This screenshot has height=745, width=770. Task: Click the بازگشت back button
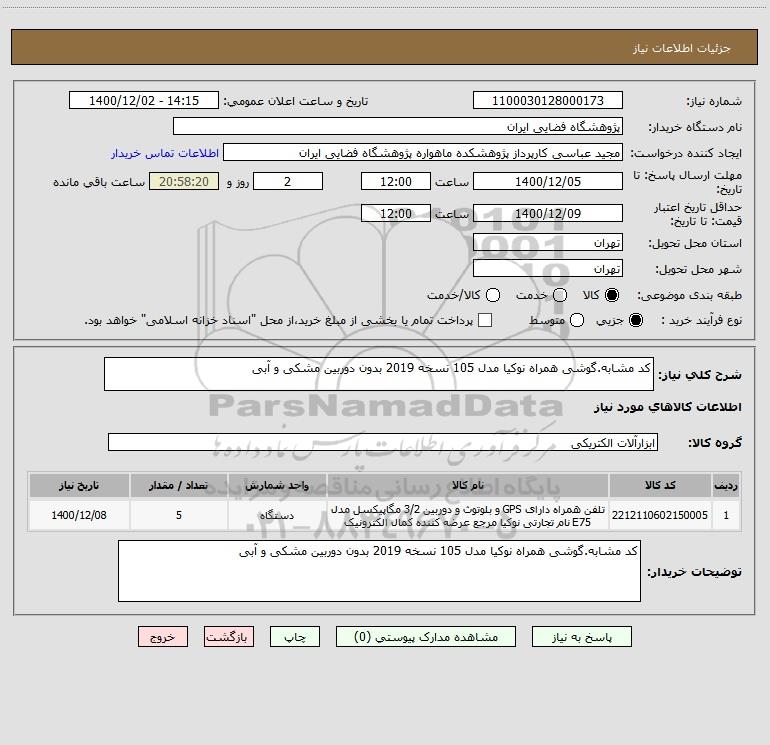pos(229,637)
